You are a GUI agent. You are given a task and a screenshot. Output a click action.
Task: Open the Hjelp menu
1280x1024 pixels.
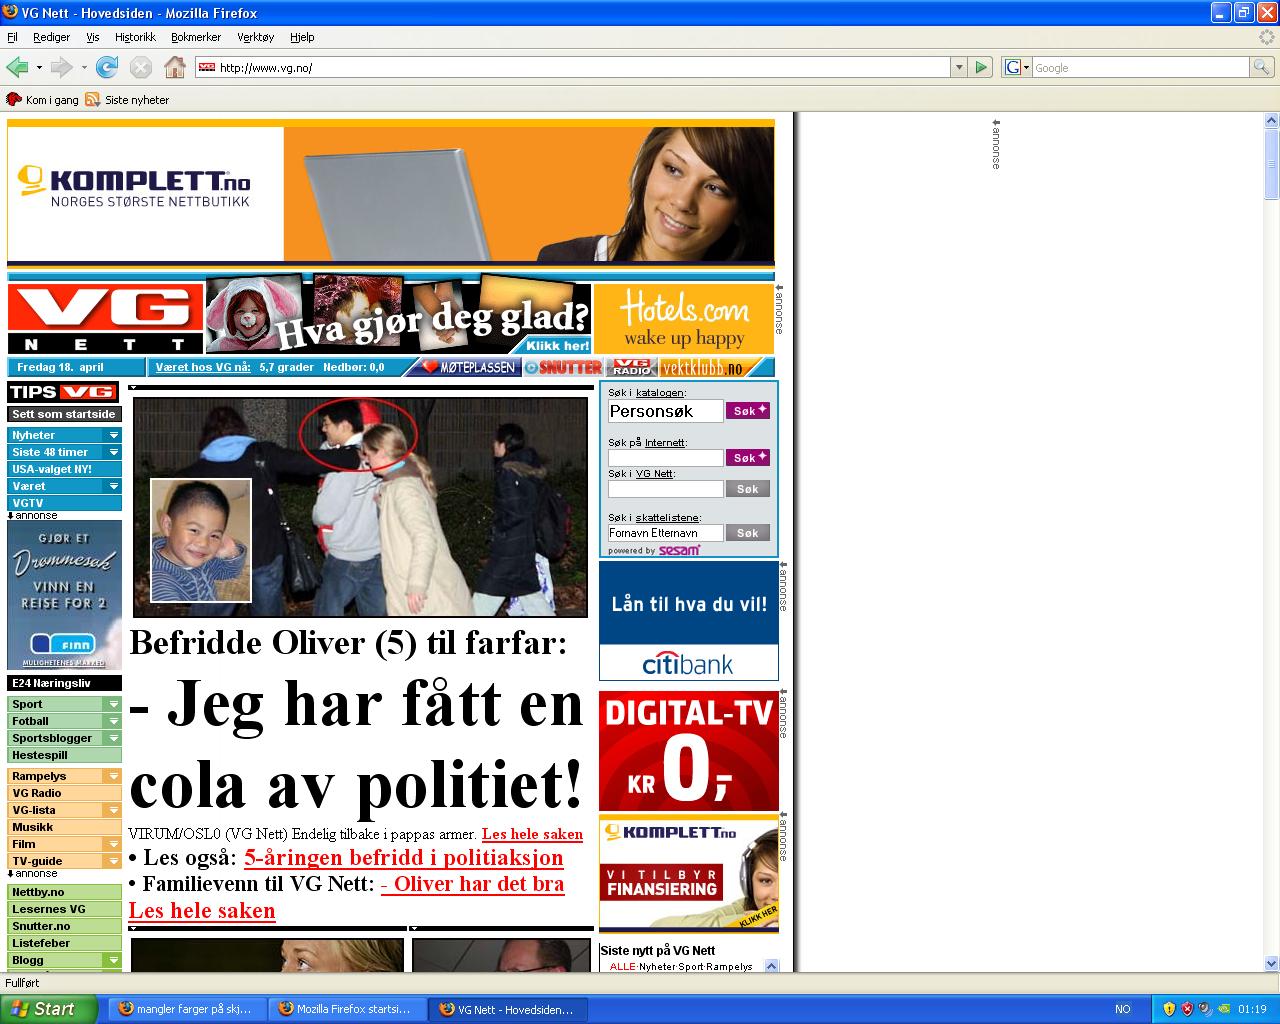tap(302, 37)
